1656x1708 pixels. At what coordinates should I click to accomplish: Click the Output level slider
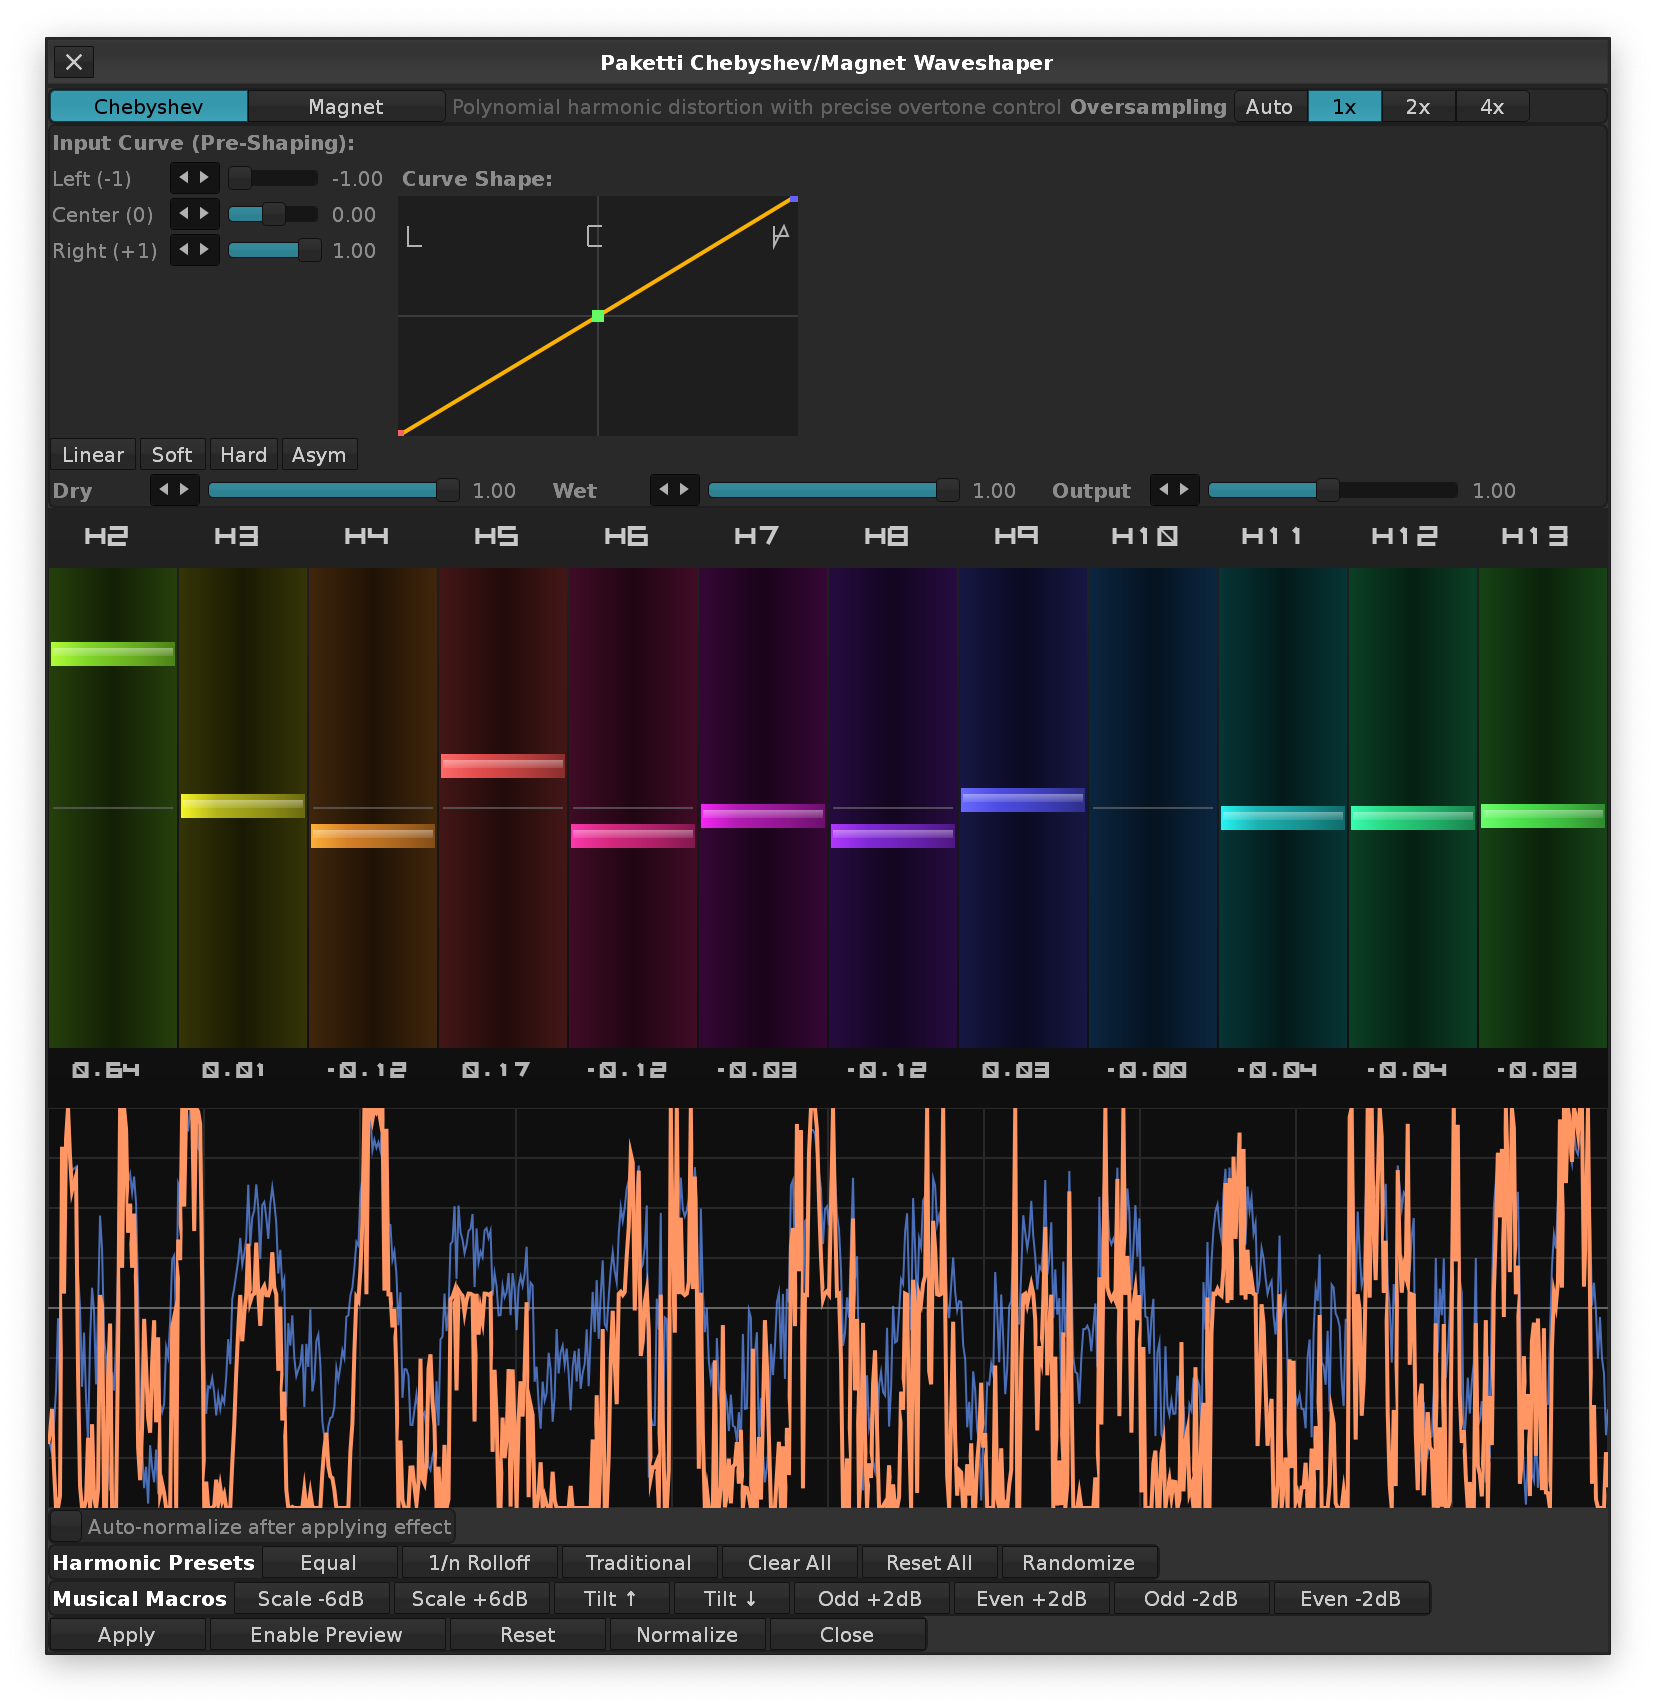coord(1330,490)
